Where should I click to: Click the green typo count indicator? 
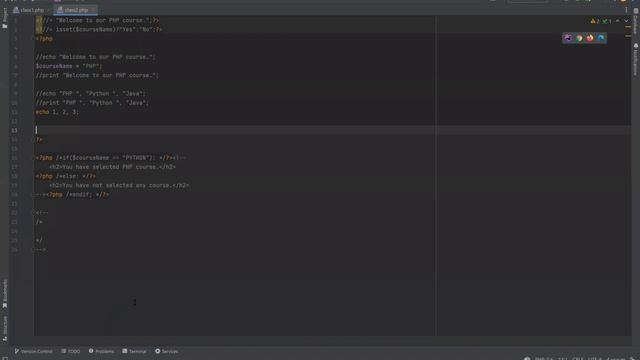click(607, 21)
